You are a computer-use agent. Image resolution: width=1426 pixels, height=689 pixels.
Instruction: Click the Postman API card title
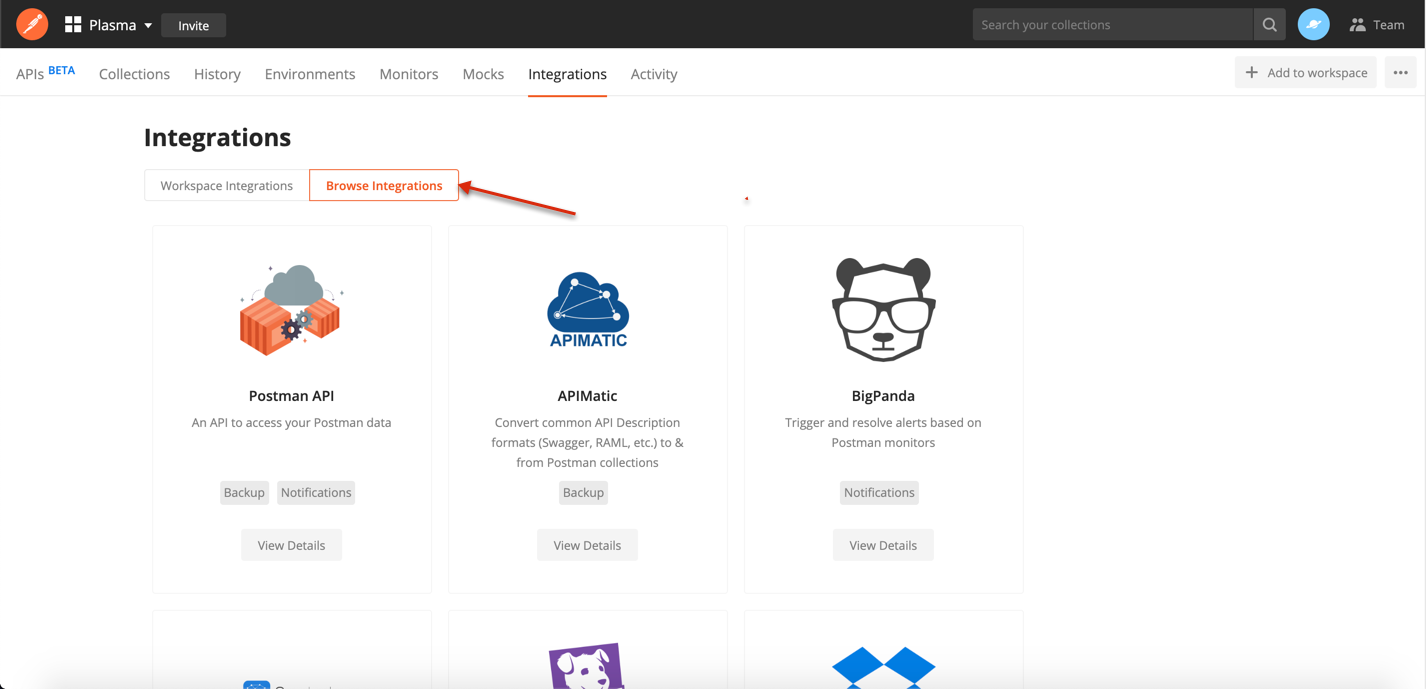(291, 396)
